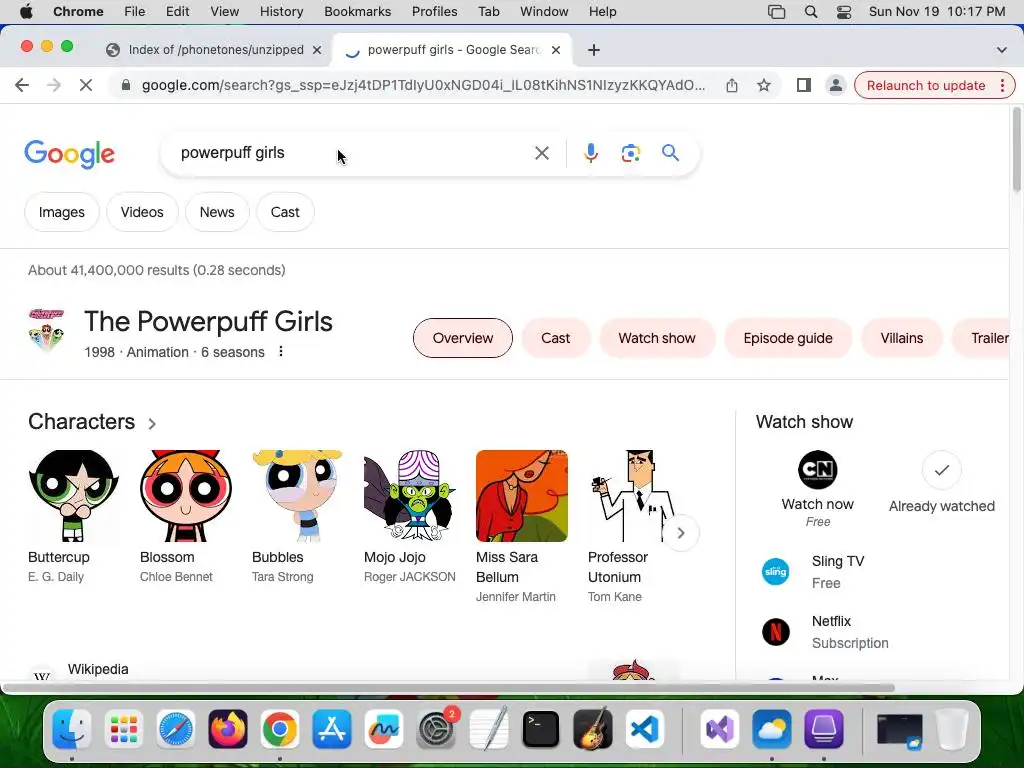Screen dimensions: 1024x768
Task: Select the Cast filter chip under search
Action: coord(285,212)
